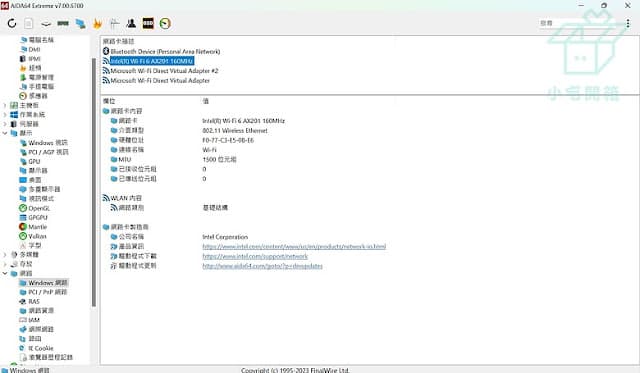Click the graph-like toolbar icon beside the flame
This screenshot has height=373, width=640.
pyautogui.click(x=114, y=23)
